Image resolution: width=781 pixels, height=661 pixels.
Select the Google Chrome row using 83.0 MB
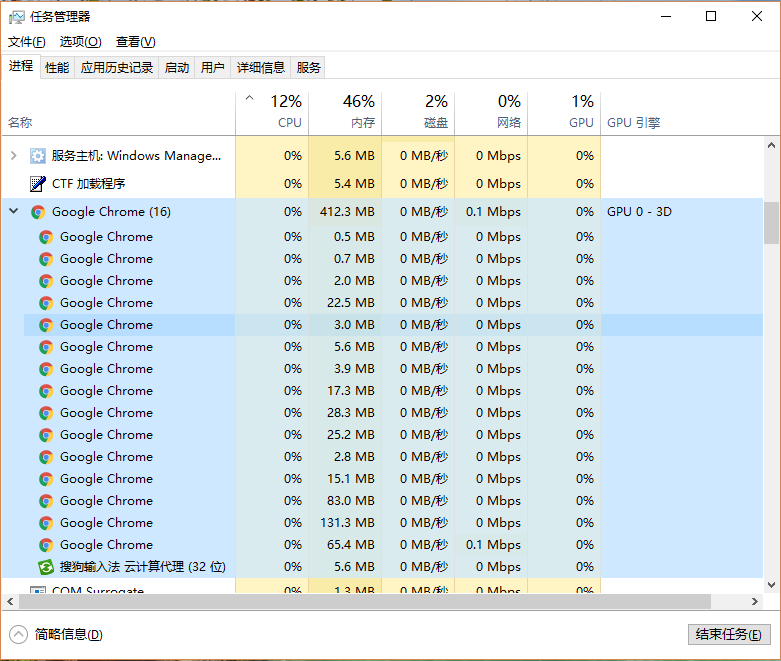[x=393, y=501]
